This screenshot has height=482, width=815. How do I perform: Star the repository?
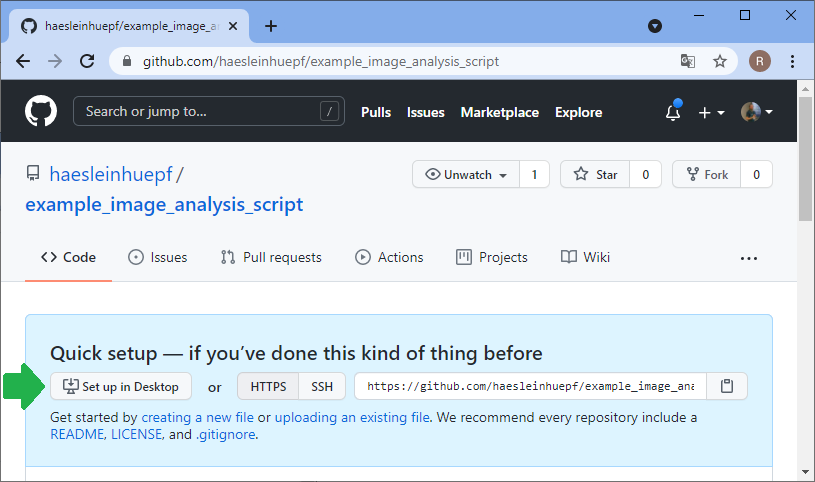tap(595, 174)
